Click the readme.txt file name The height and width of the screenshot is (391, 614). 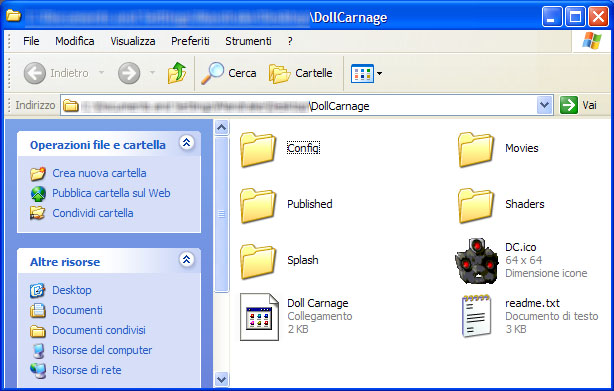(533, 303)
